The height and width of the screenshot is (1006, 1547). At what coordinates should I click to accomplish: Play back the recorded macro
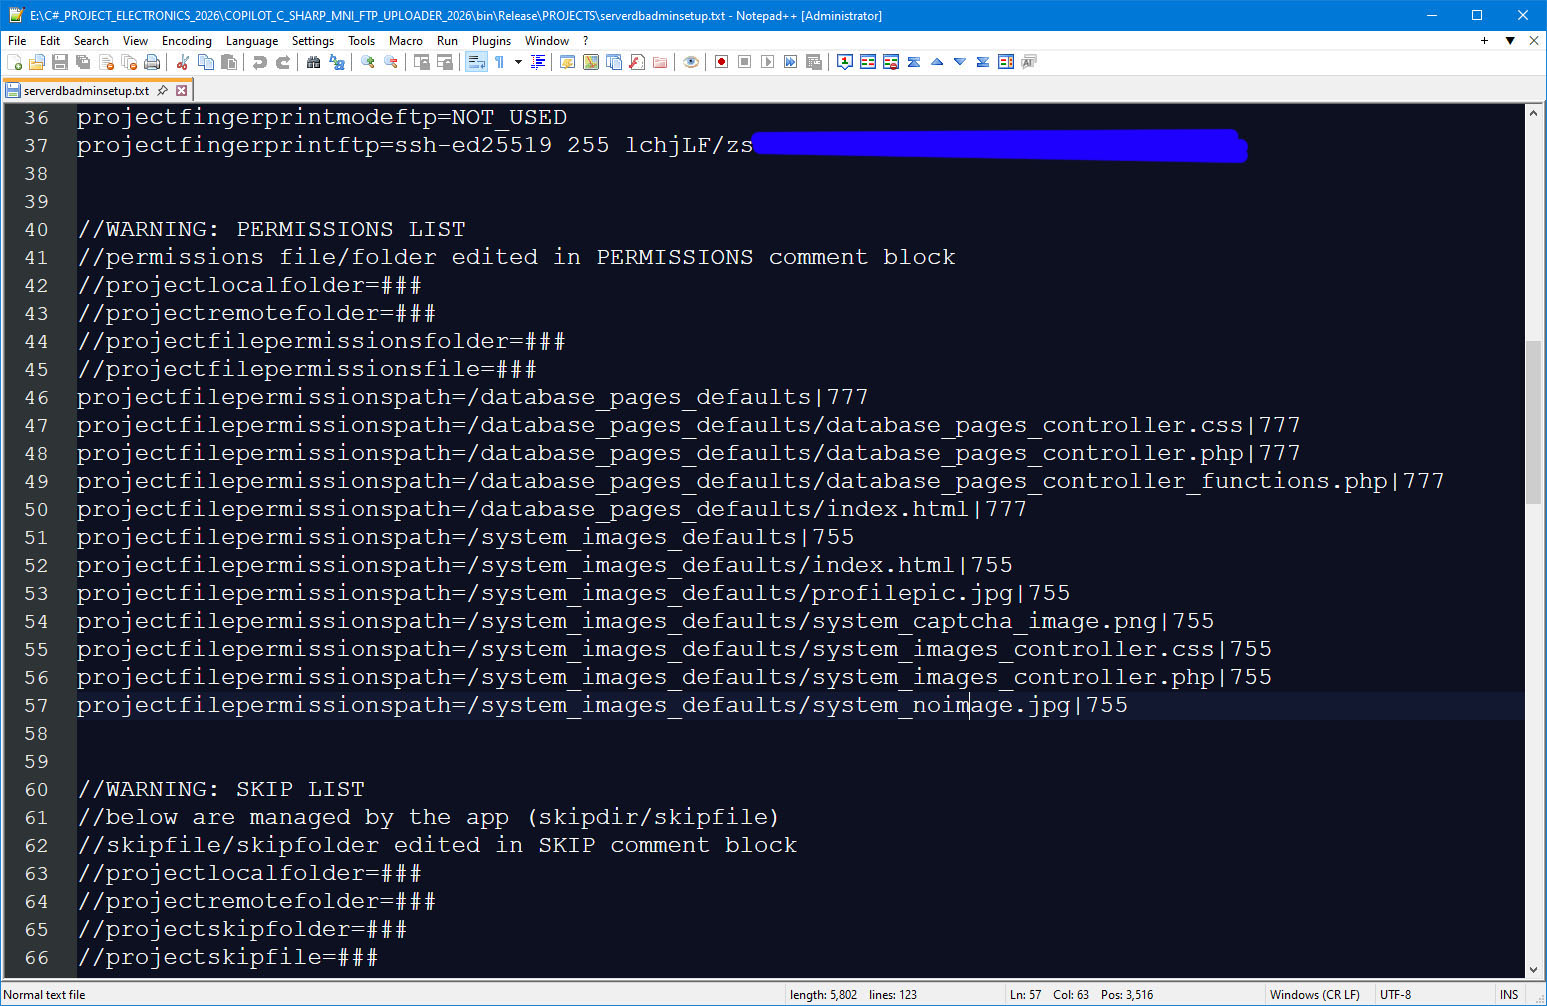pyautogui.click(x=767, y=62)
